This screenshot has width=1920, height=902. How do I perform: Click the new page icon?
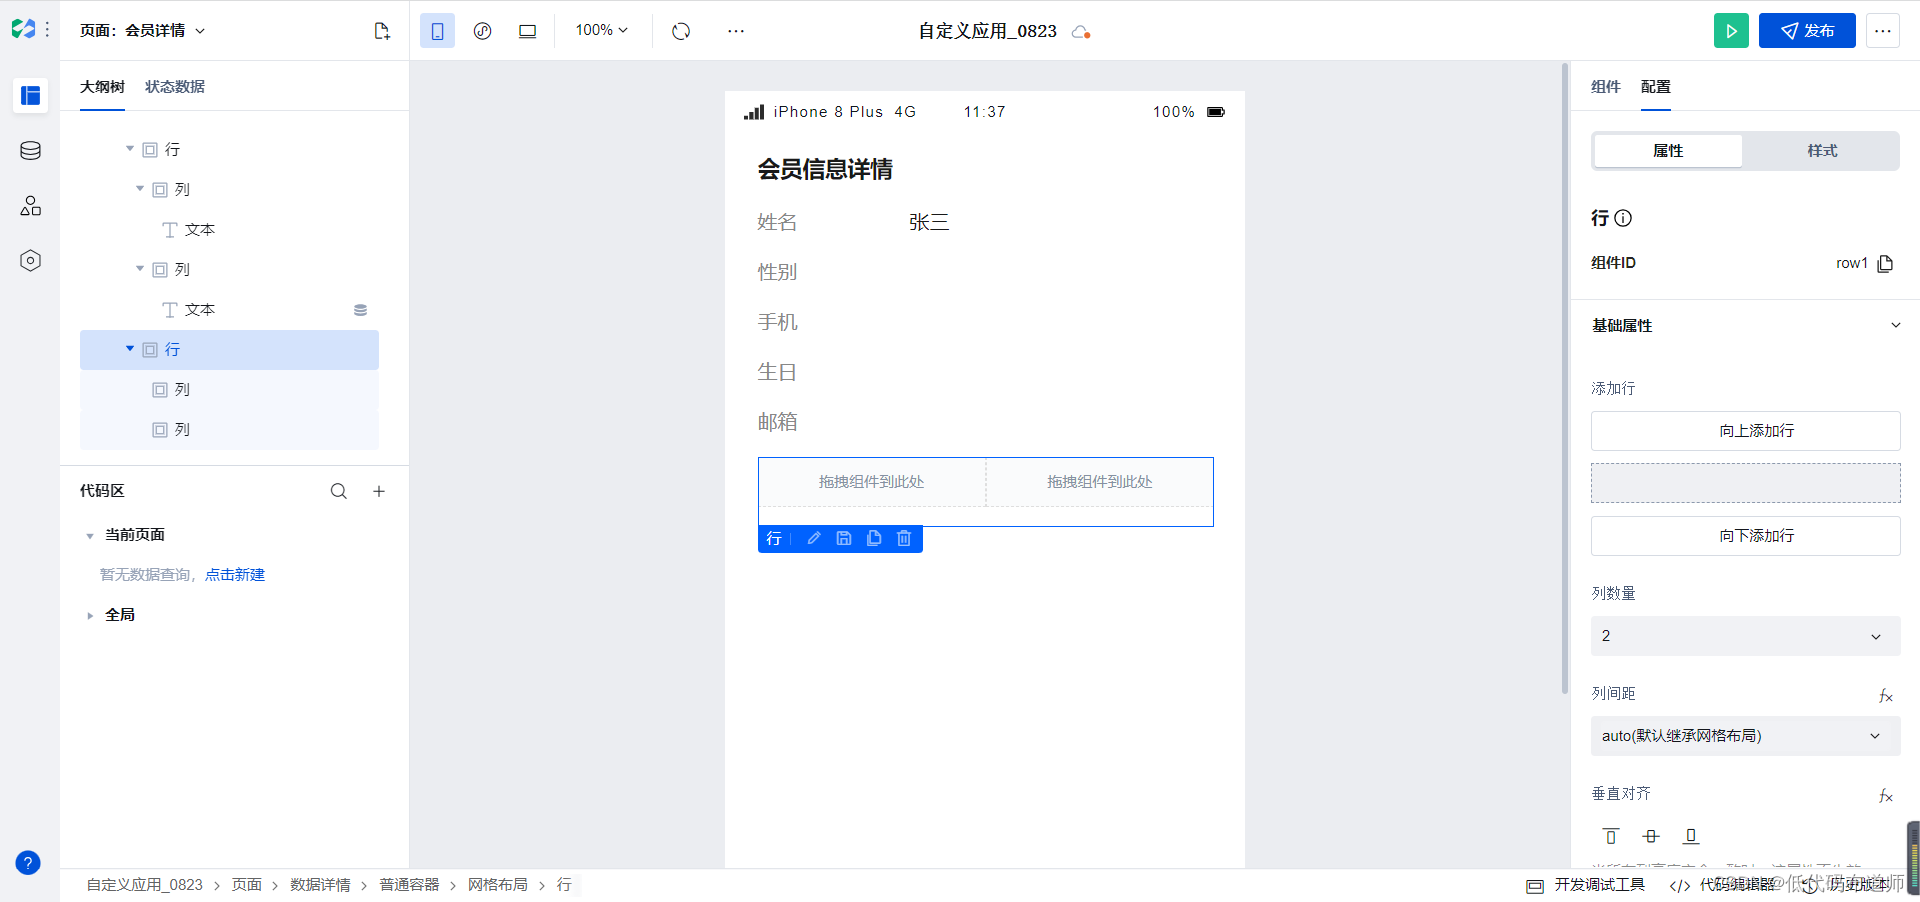click(381, 31)
